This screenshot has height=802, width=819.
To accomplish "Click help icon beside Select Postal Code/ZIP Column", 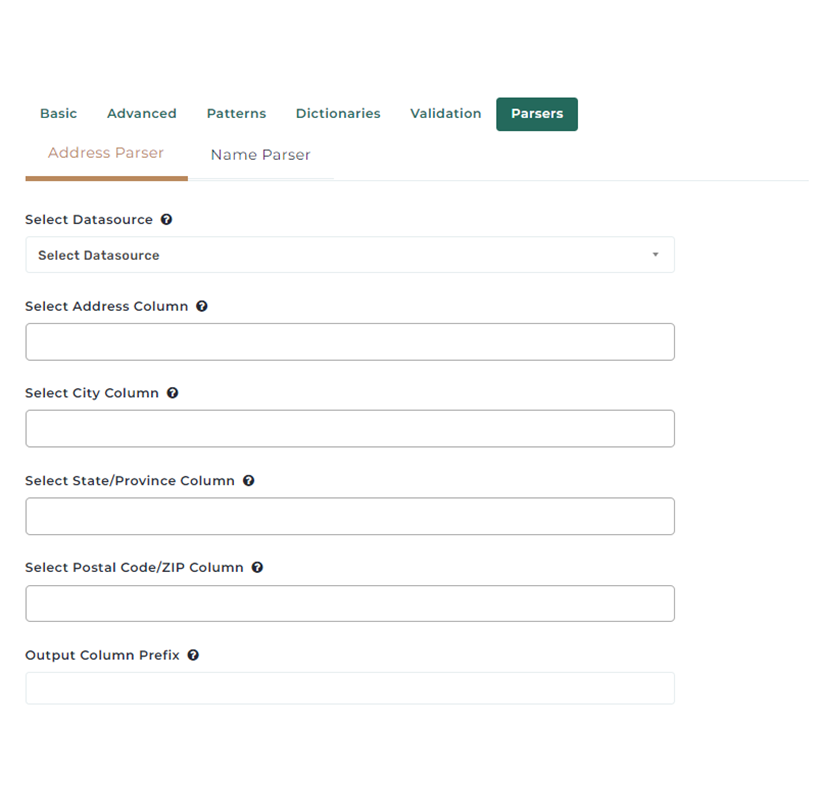I will (x=257, y=568).
